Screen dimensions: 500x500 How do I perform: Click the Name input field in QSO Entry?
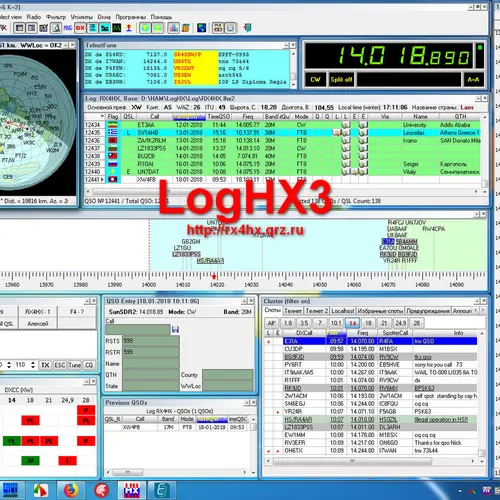pyautogui.click(x=151, y=363)
